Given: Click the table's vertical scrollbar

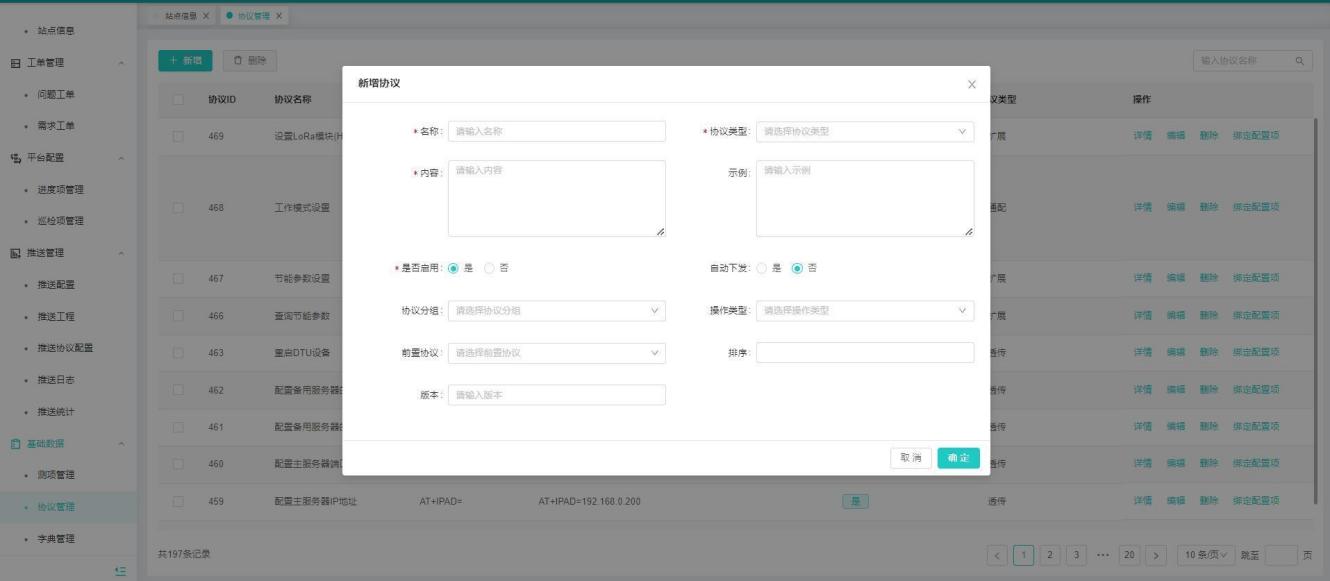Looking at the screenshot, I should 1316,300.
